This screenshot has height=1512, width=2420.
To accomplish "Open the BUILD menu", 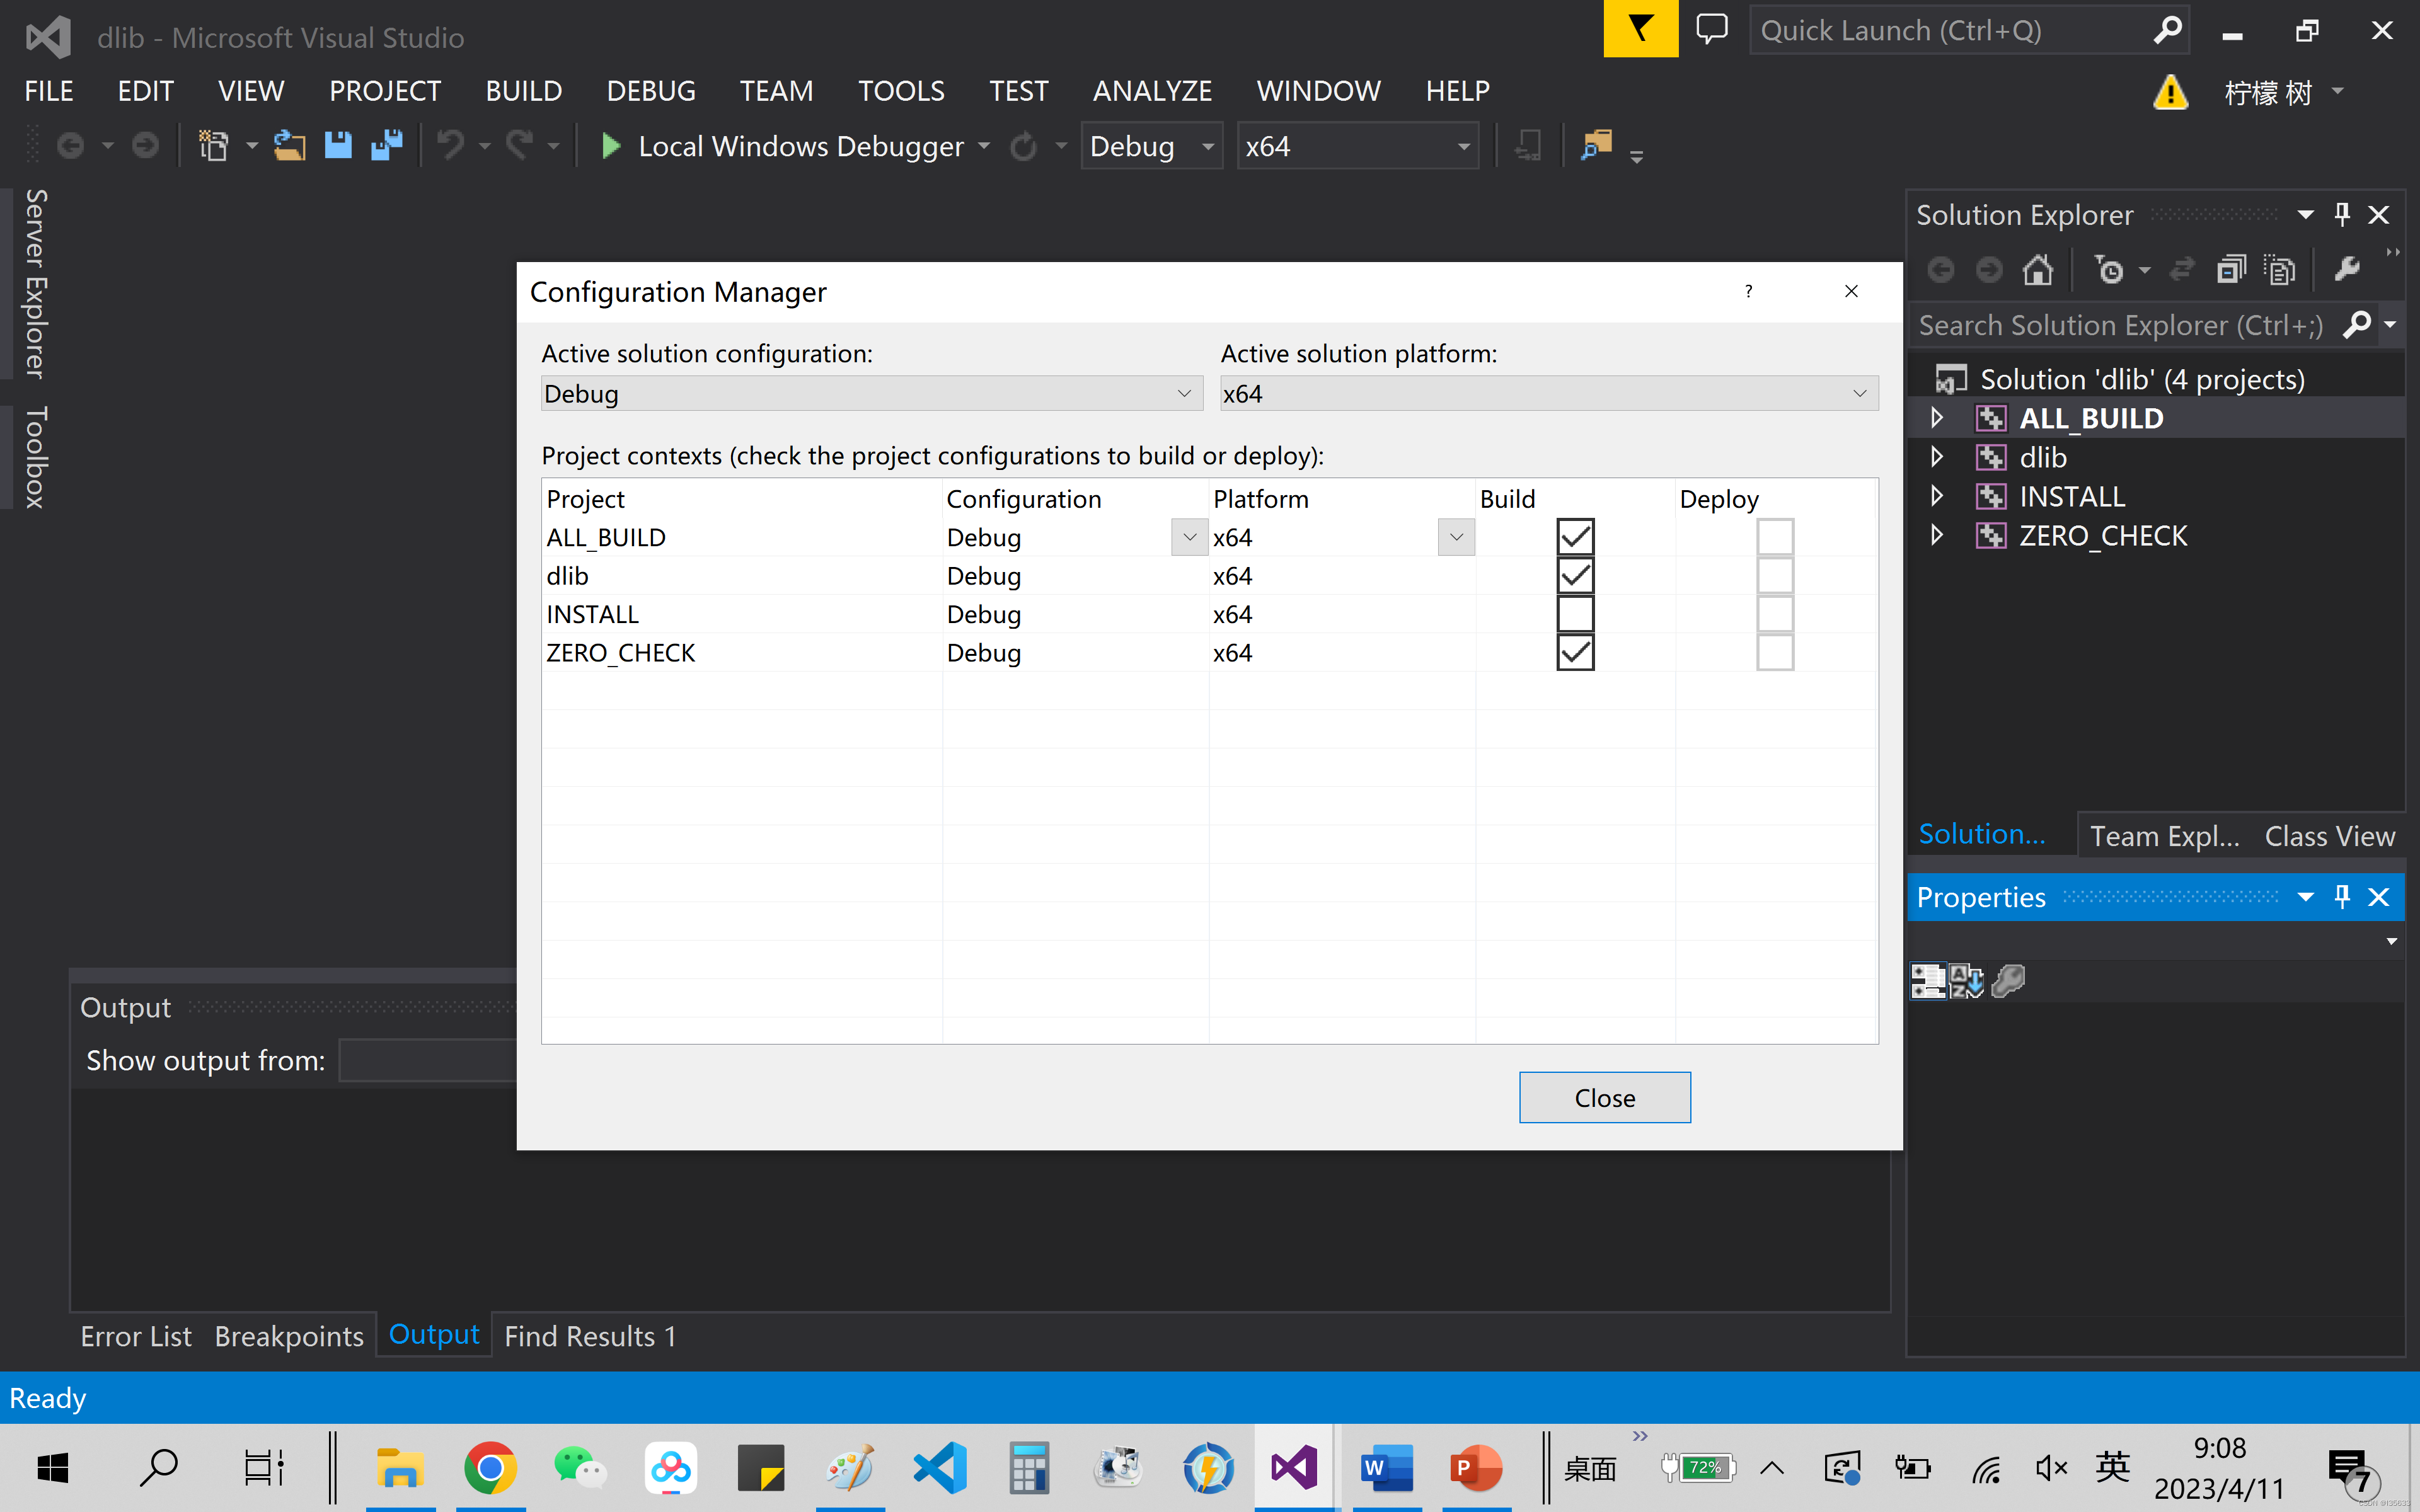I will click(523, 90).
